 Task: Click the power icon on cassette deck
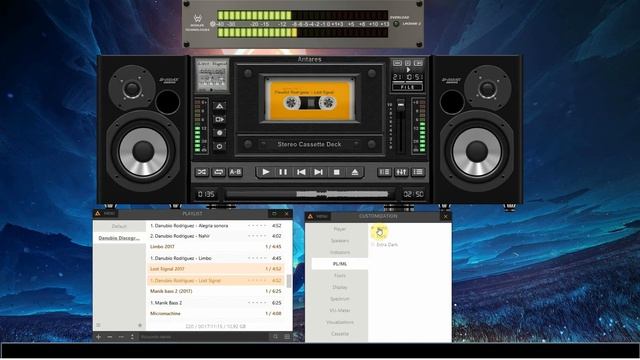pos(219,146)
